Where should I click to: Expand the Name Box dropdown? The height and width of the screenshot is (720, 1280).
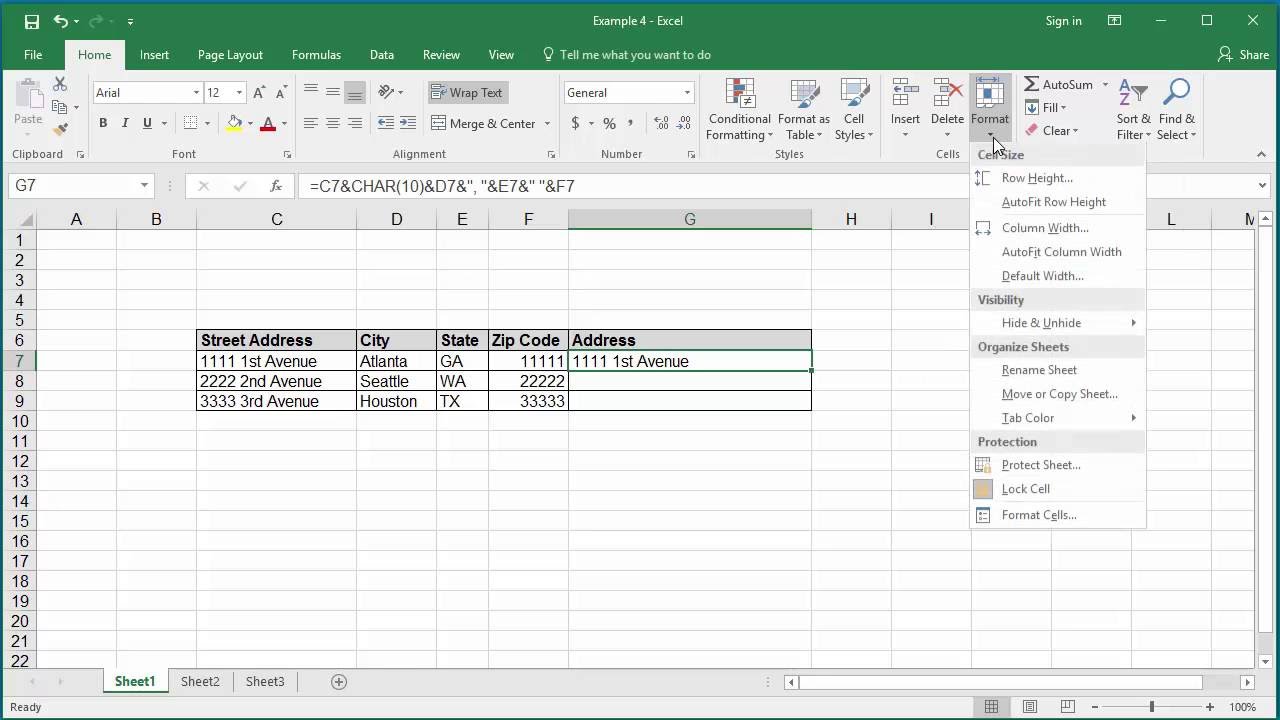click(144, 186)
